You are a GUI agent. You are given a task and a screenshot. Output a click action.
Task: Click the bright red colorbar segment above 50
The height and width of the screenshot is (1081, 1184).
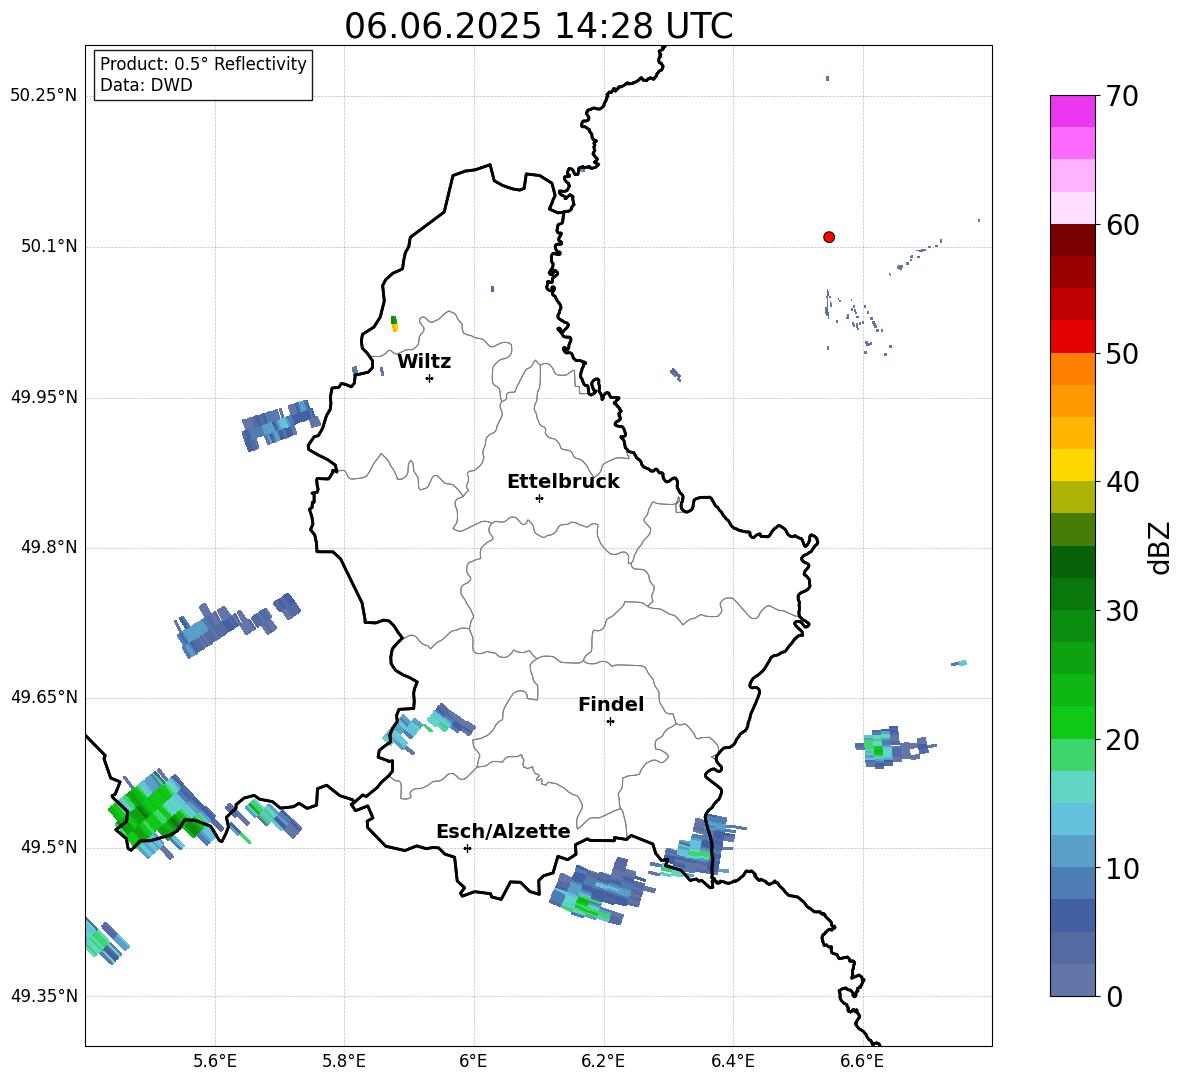1072,337
